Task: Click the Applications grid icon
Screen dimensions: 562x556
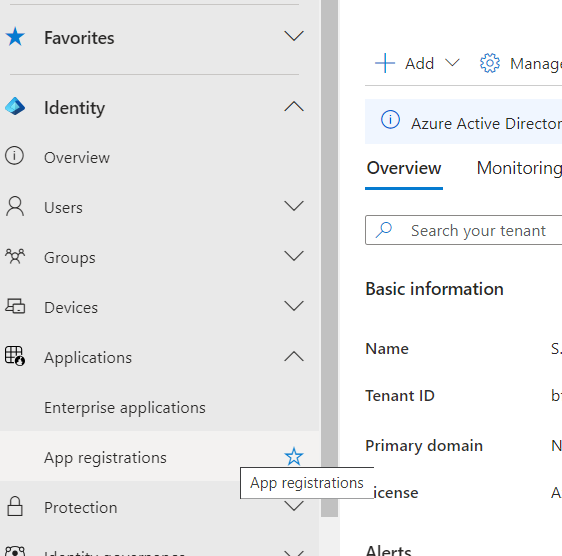Action: (x=15, y=356)
